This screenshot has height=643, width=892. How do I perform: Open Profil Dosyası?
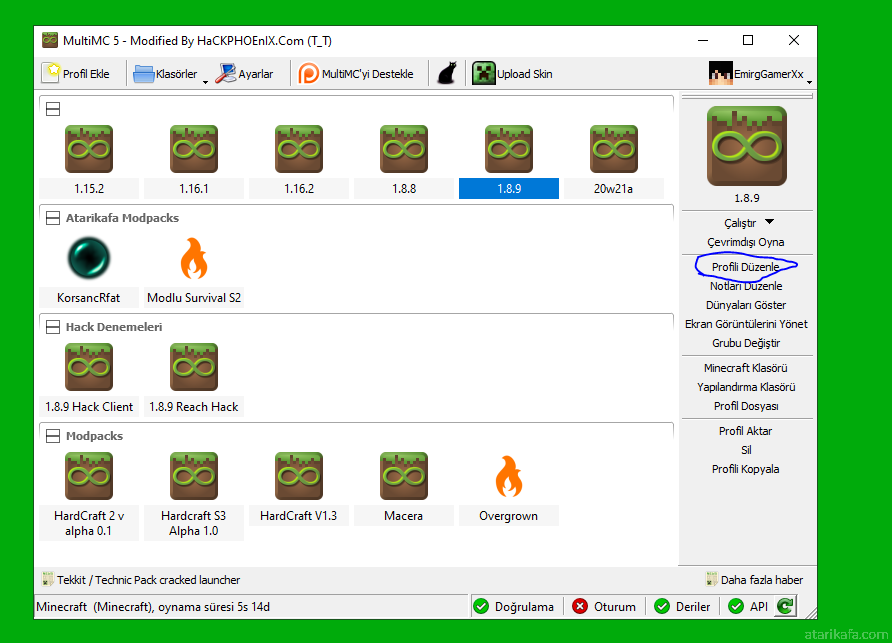(x=746, y=406)
